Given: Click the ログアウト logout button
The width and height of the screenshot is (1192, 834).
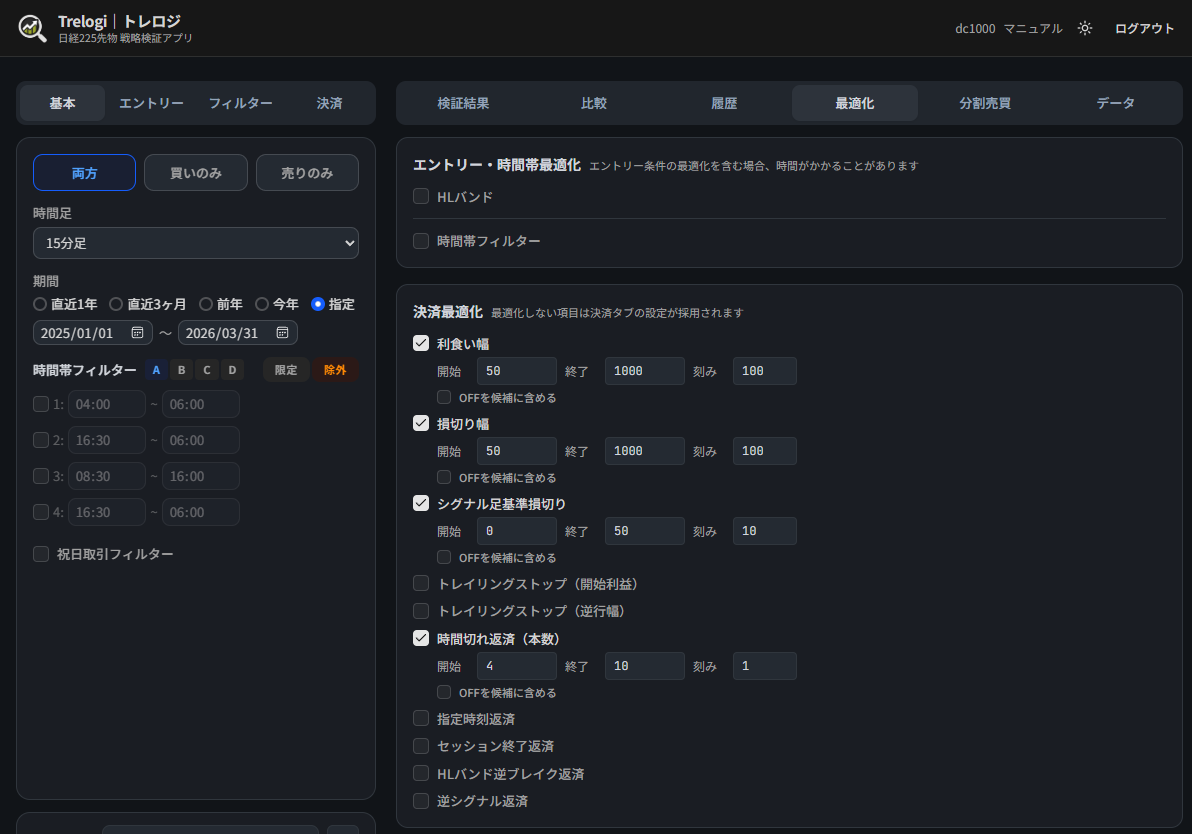Looking at the screenshot, I should click(x=1144, y=28).
